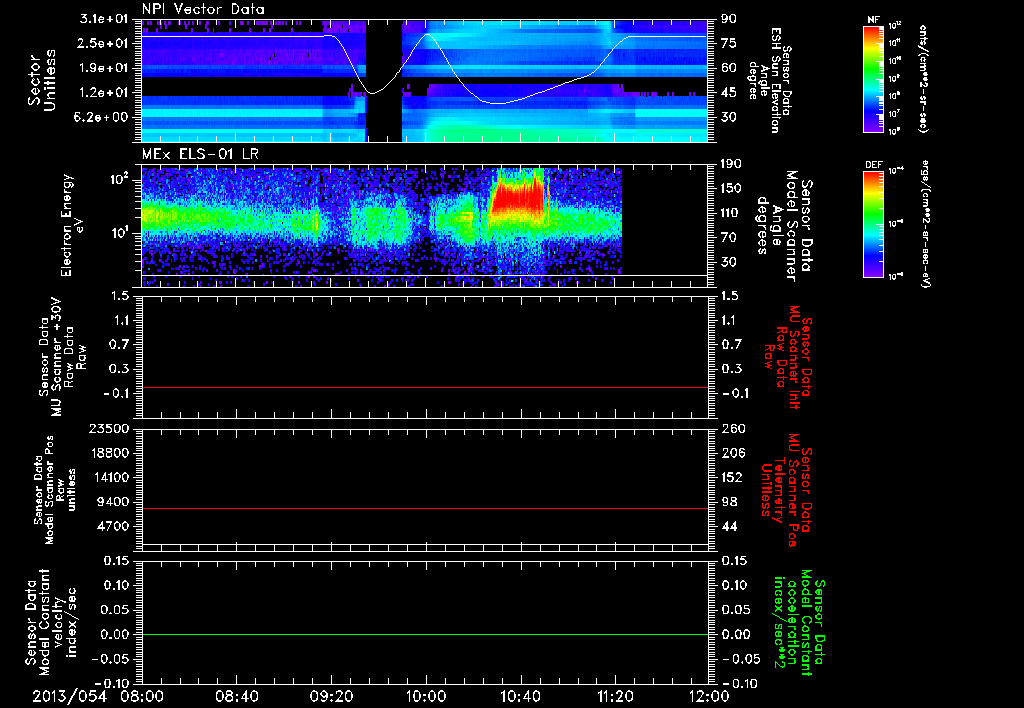Click the red "MU Scanner Inh Raw Data" label
This screenshot has height=708, width=1024.
point(787,357)
